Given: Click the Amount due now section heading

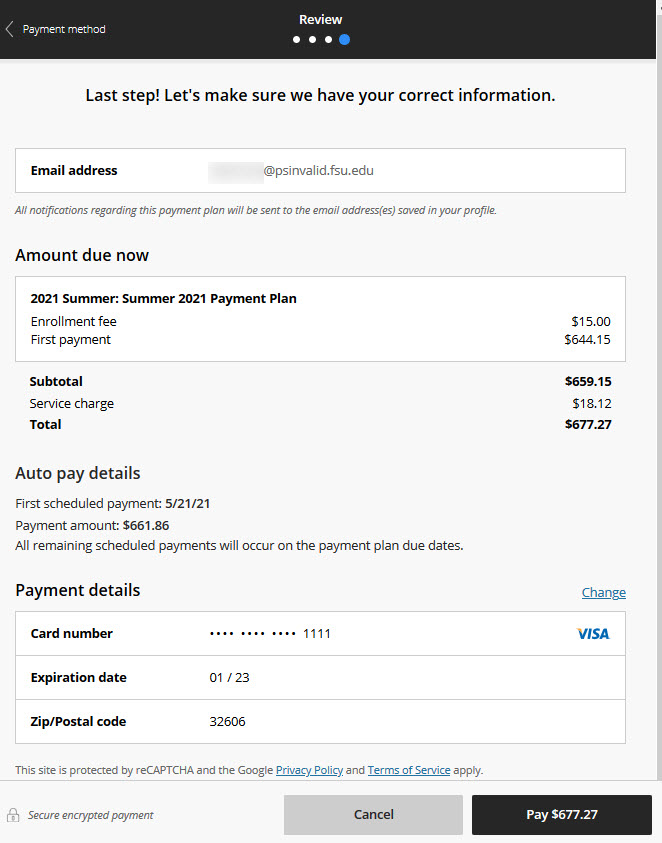Looking at the screenshot, I should point(82,255).
